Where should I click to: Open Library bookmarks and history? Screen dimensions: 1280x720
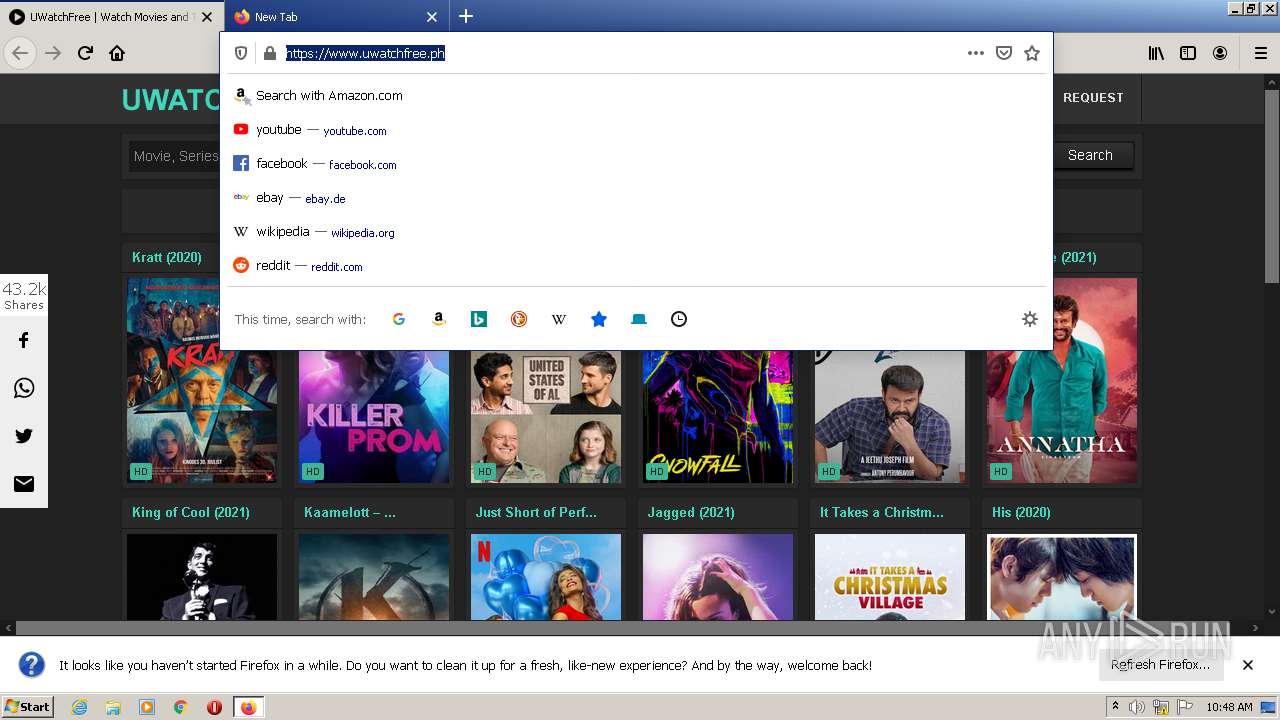[1156, 53]
